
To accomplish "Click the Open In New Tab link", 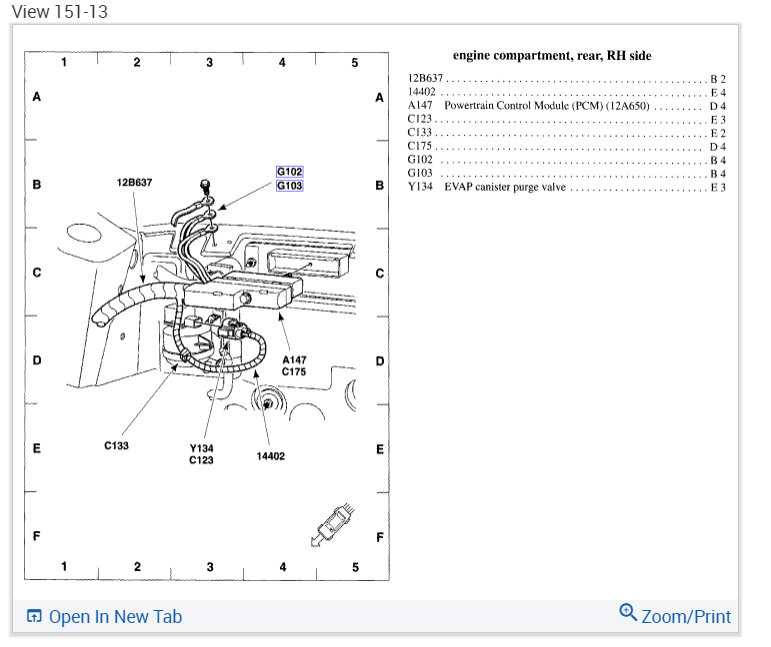I will click(115, 617).
